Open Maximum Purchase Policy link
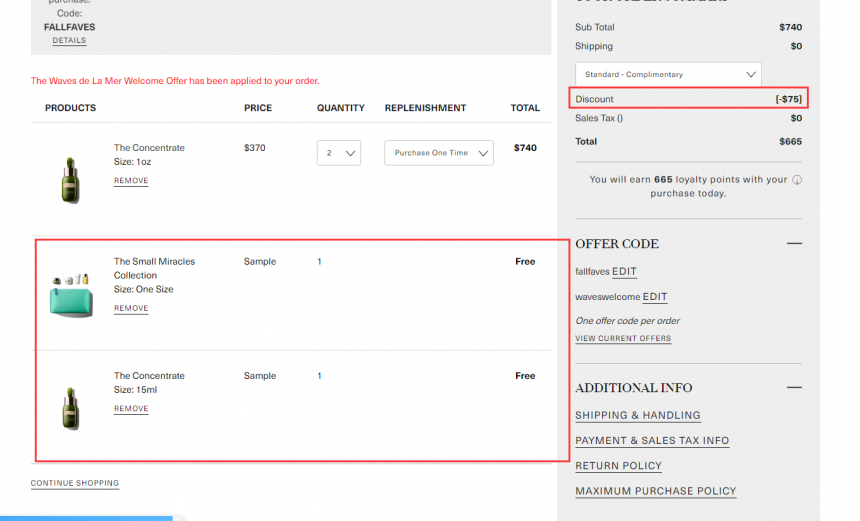Image resolution: width=860 pixels, height=521 pixels. (656, 491)
